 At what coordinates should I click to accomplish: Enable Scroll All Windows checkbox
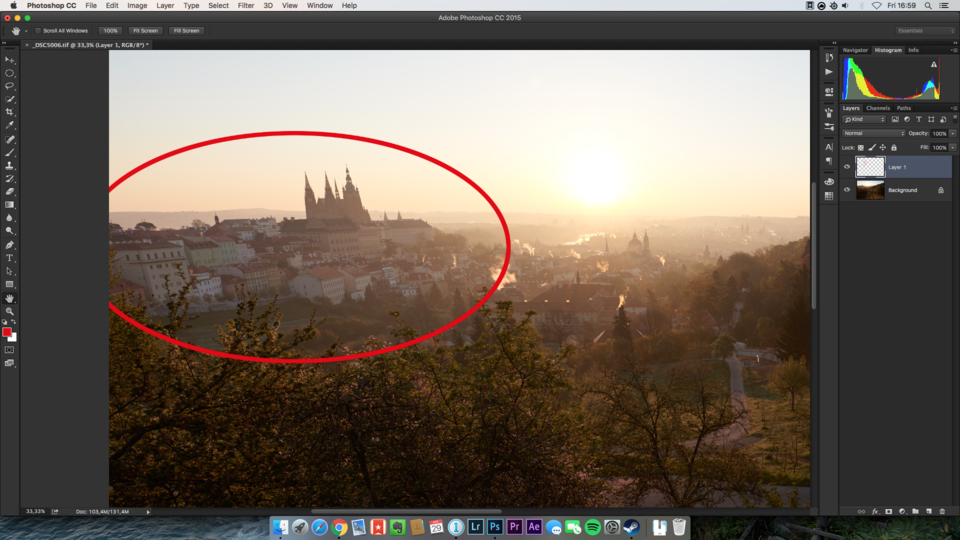coord(39,31)
